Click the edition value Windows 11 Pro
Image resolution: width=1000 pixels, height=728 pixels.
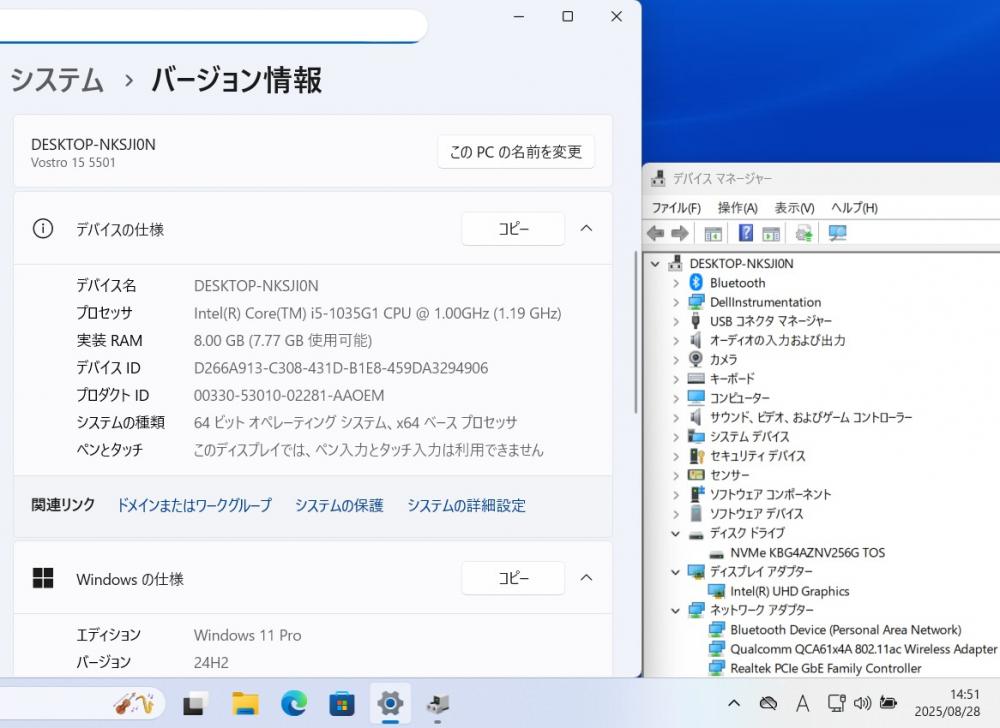click(x=247, y=635)
